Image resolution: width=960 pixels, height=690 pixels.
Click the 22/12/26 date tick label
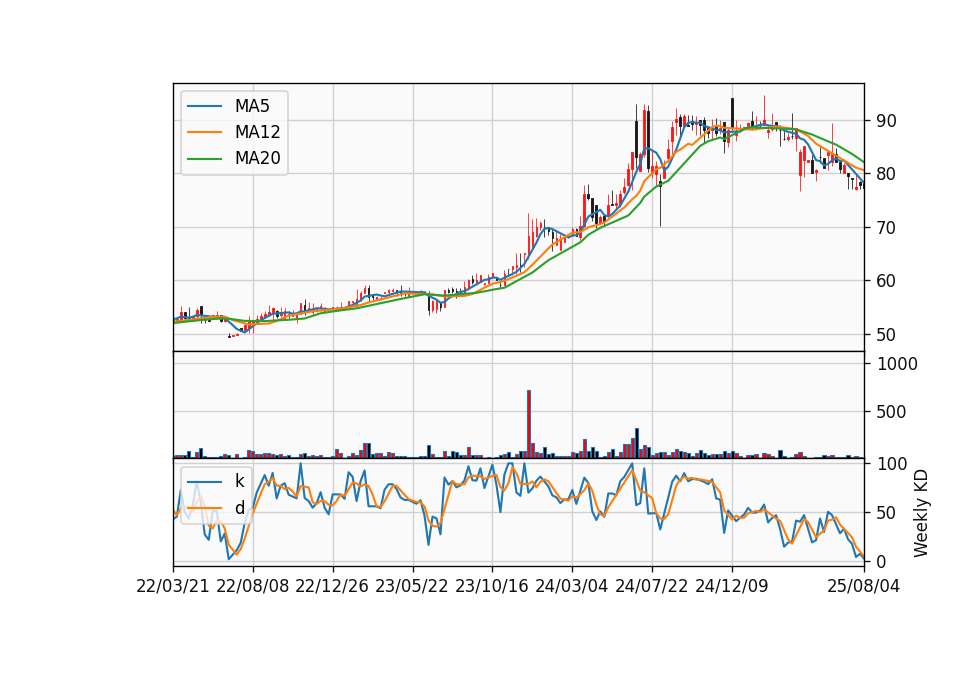(x=332, y=586)
